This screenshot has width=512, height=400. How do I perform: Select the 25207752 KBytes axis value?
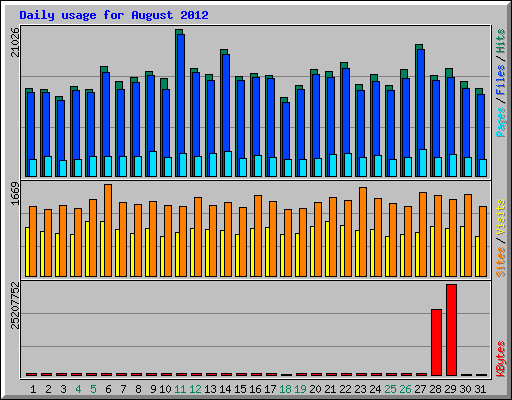[x=15, y=305]
